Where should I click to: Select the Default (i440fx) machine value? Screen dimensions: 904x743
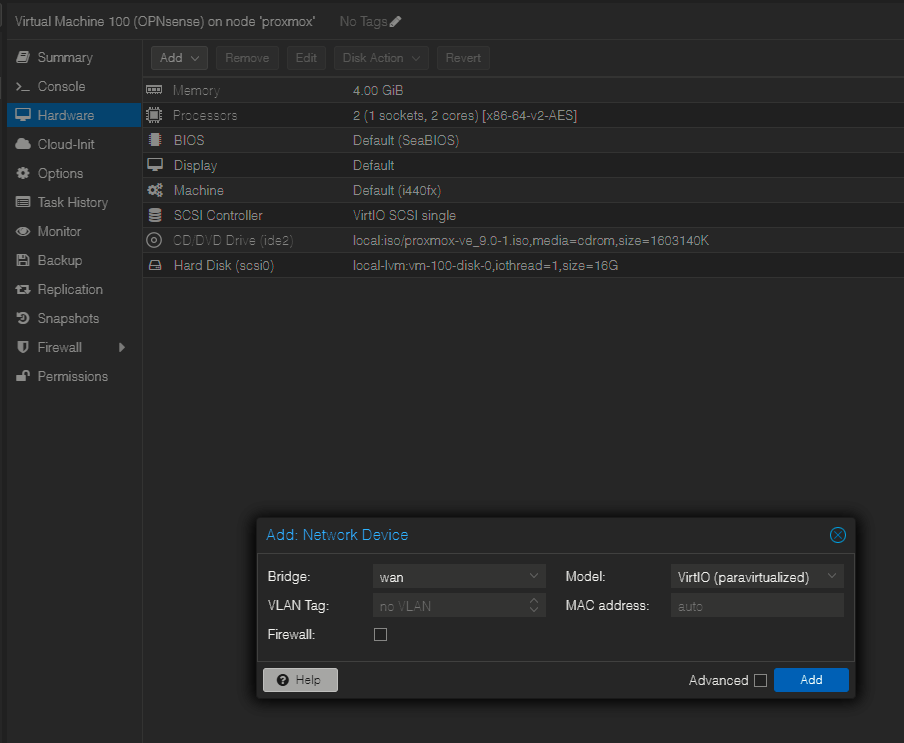pos(397,190)
